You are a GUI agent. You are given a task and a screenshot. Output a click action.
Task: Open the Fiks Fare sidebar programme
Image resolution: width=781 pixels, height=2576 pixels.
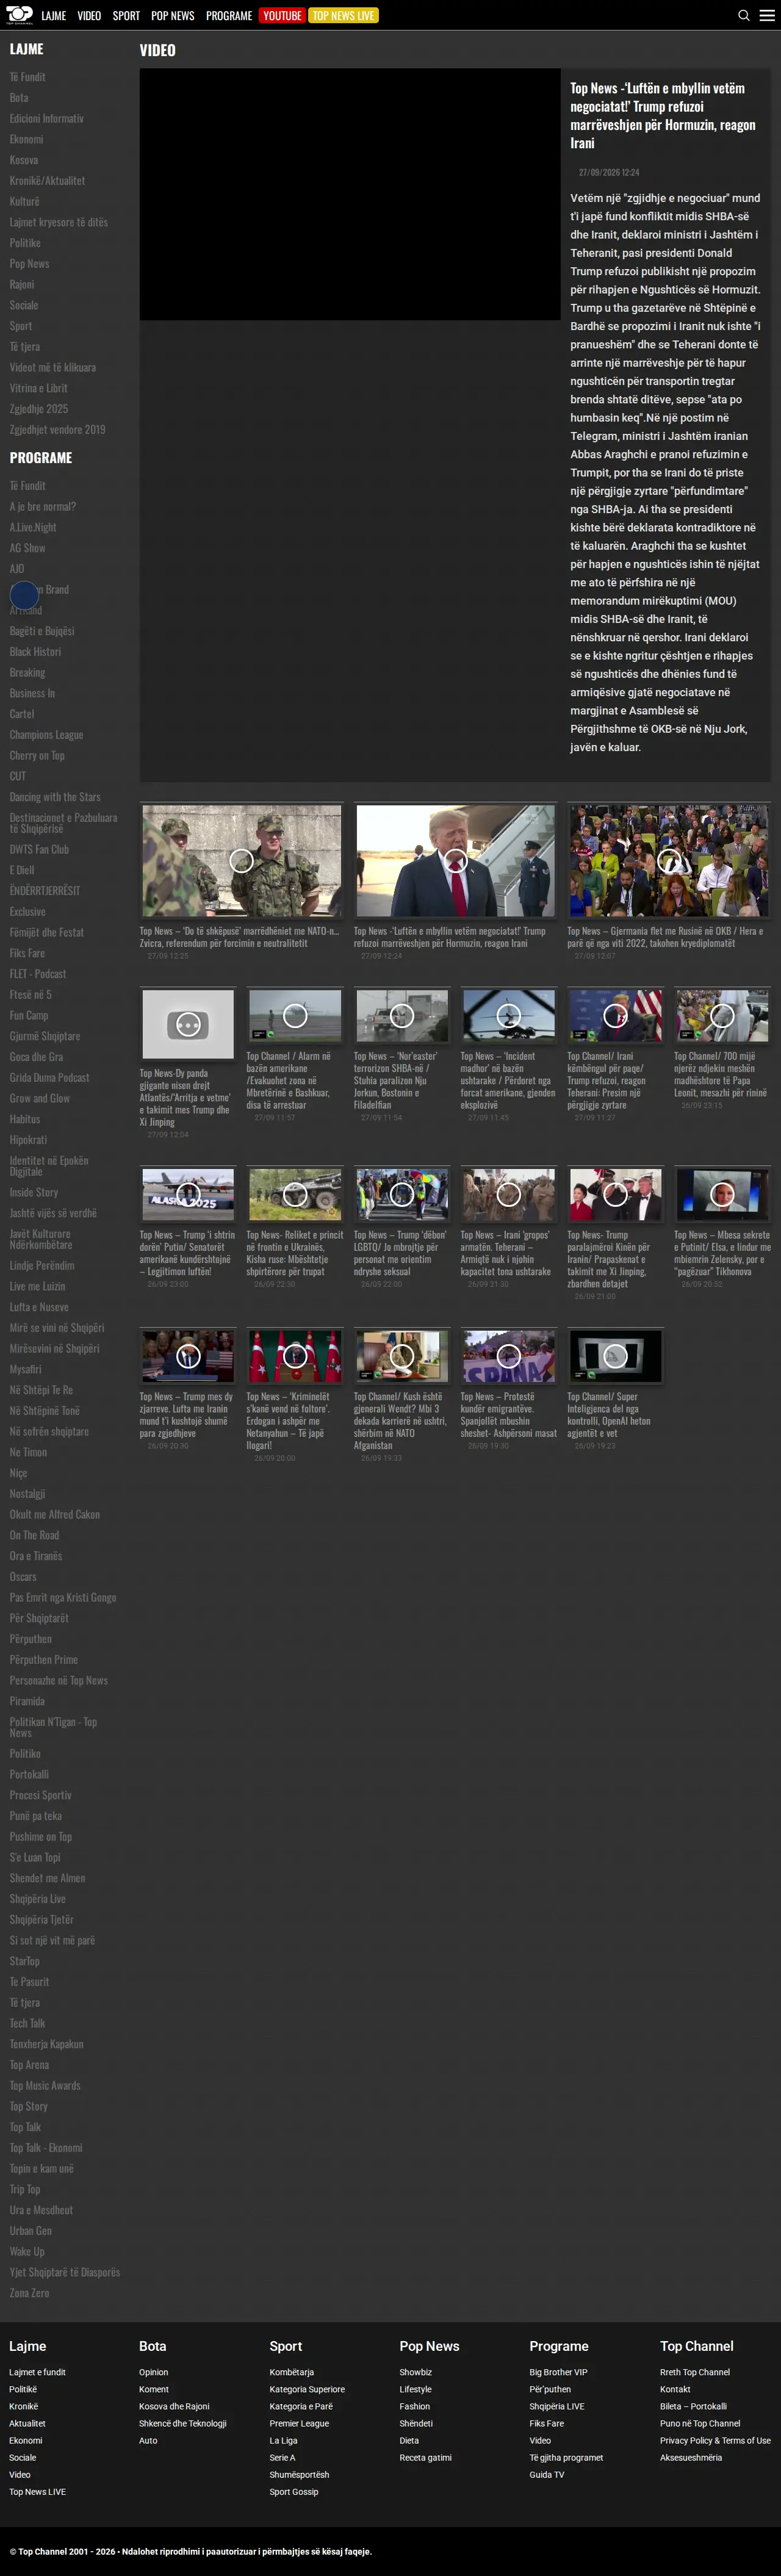point(27,953)
